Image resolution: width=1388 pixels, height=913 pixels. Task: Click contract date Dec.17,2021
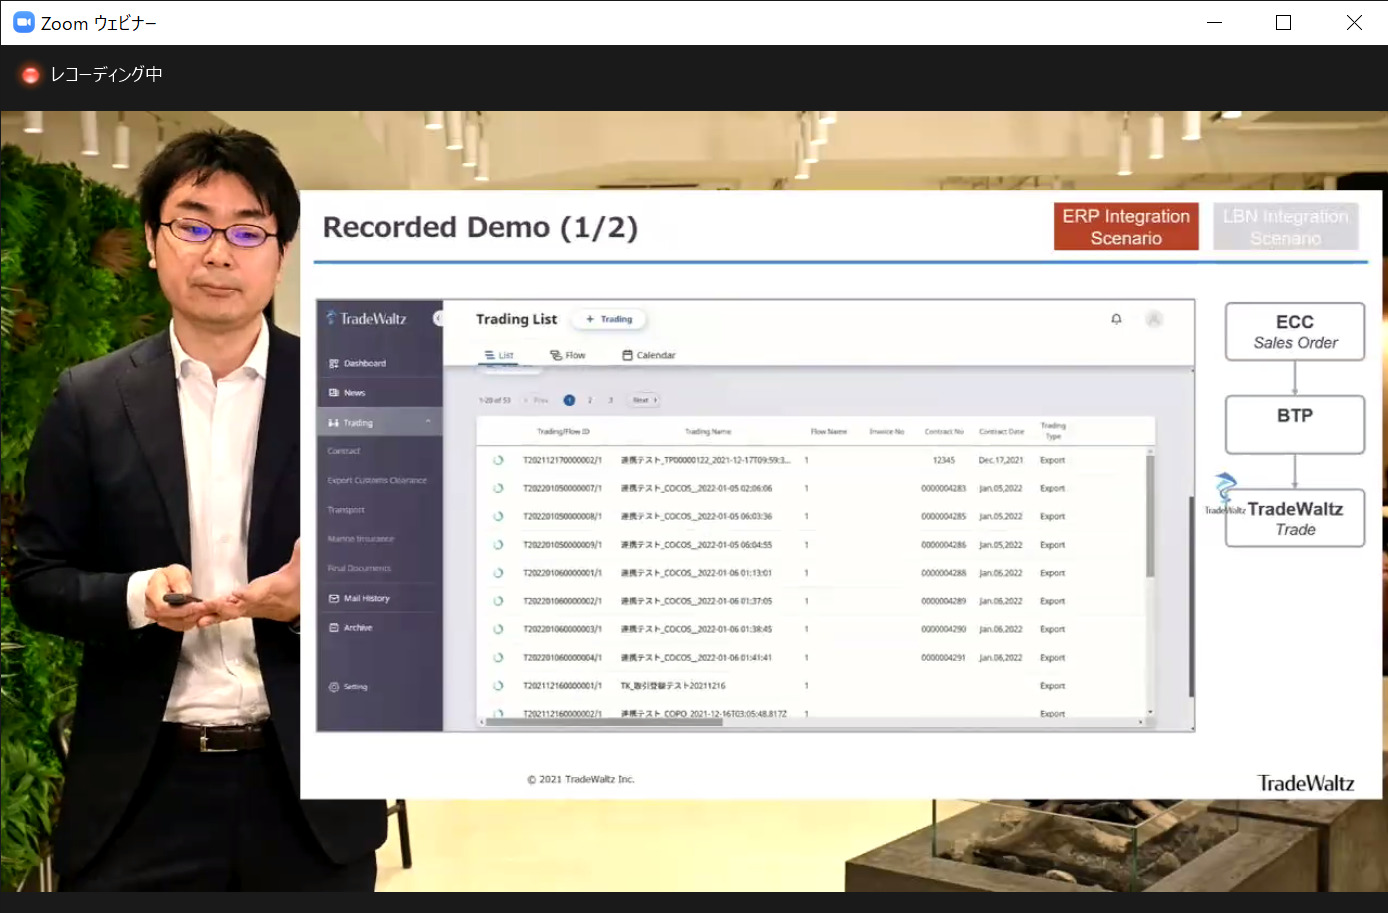[x=1001, y=461]
